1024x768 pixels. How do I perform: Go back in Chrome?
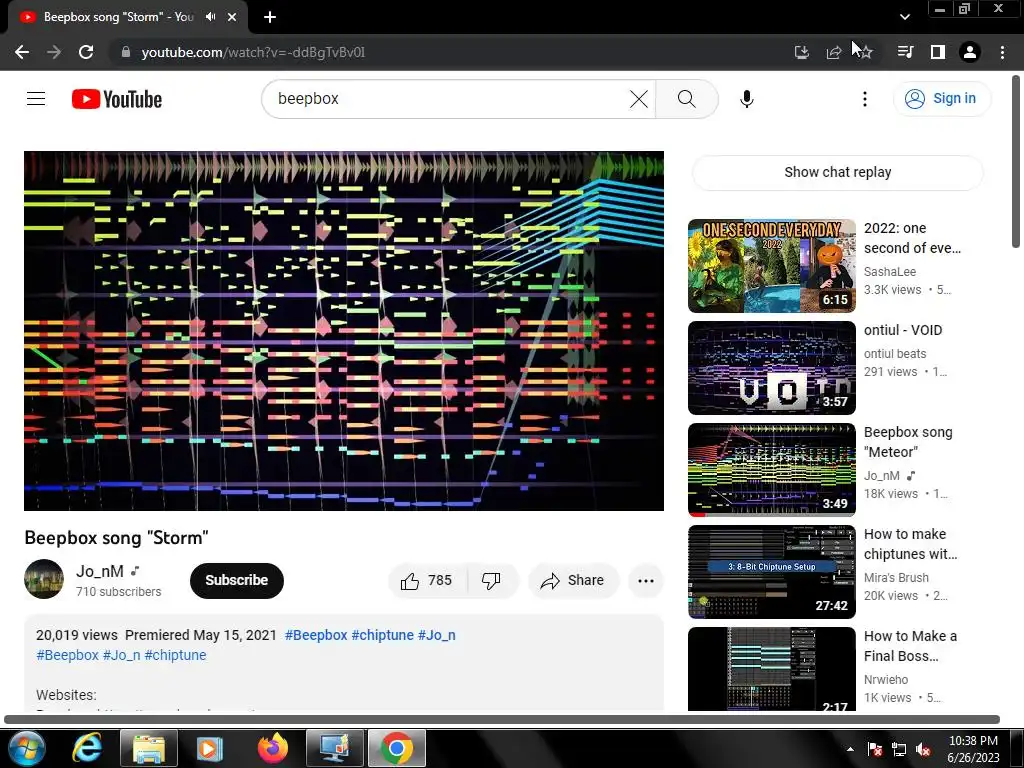22,52
